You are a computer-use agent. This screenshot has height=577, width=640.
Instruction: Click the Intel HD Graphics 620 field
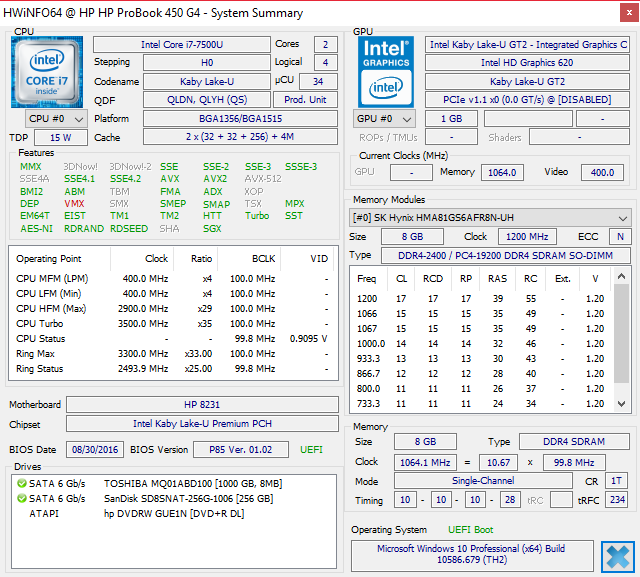click(x=527, y=62)
